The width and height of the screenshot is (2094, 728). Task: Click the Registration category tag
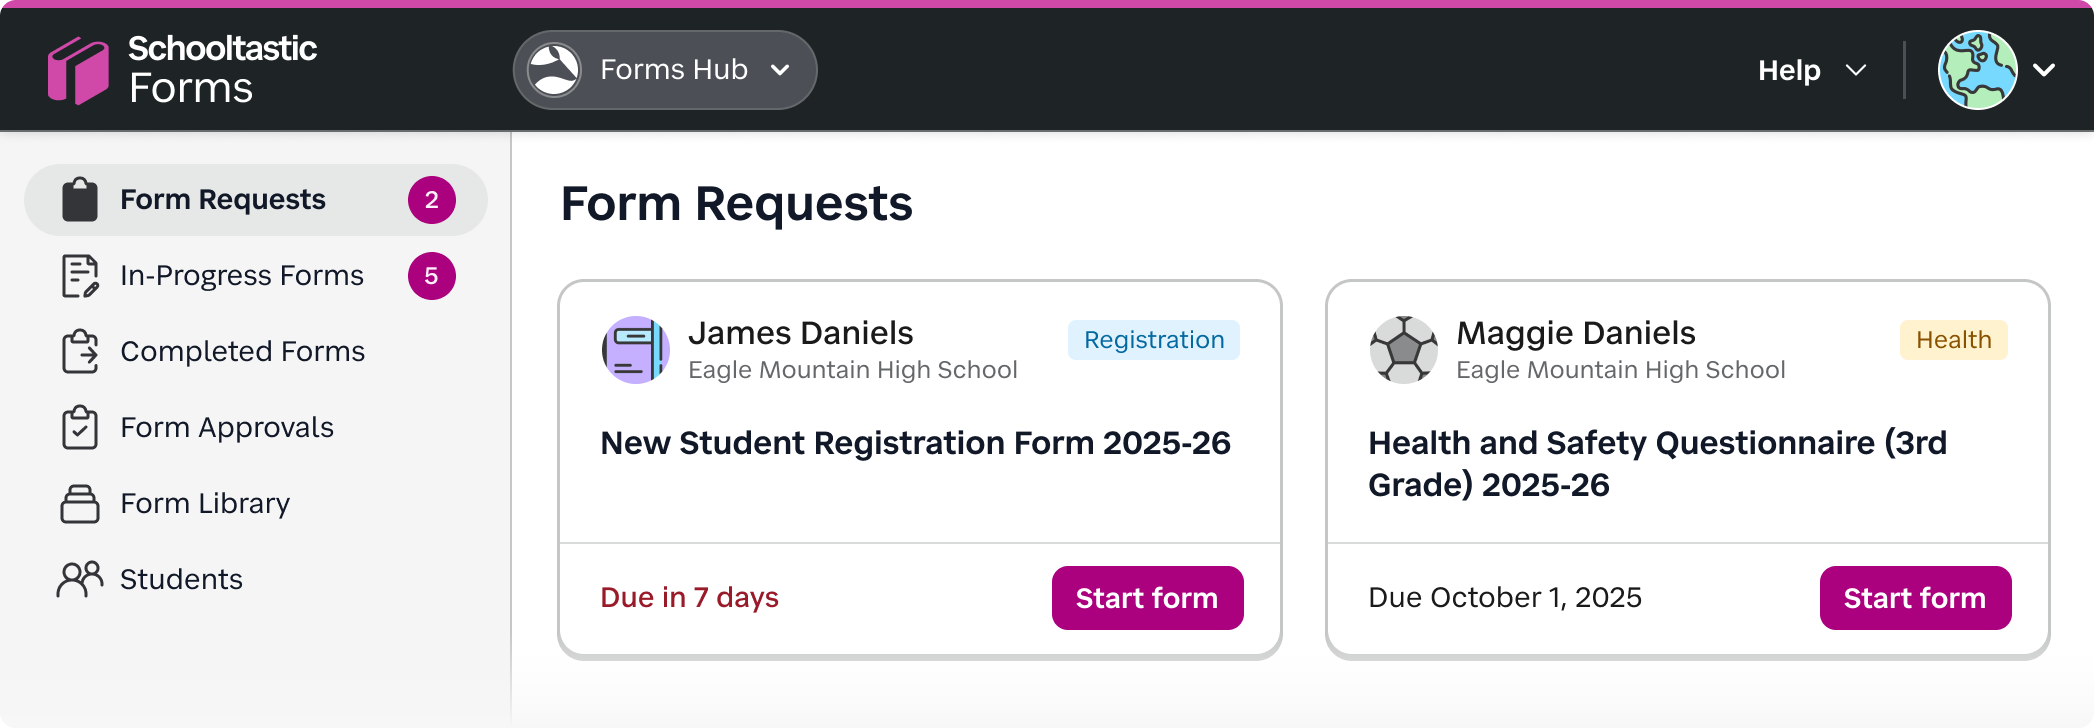(x=1152, y=340)
